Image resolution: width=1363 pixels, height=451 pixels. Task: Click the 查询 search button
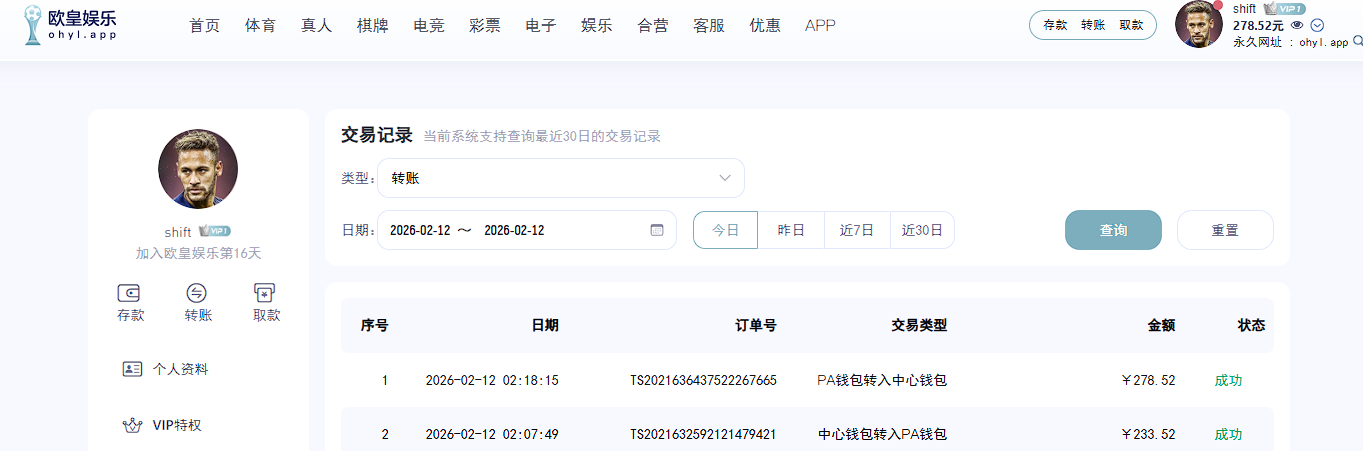coord(1113,230)
